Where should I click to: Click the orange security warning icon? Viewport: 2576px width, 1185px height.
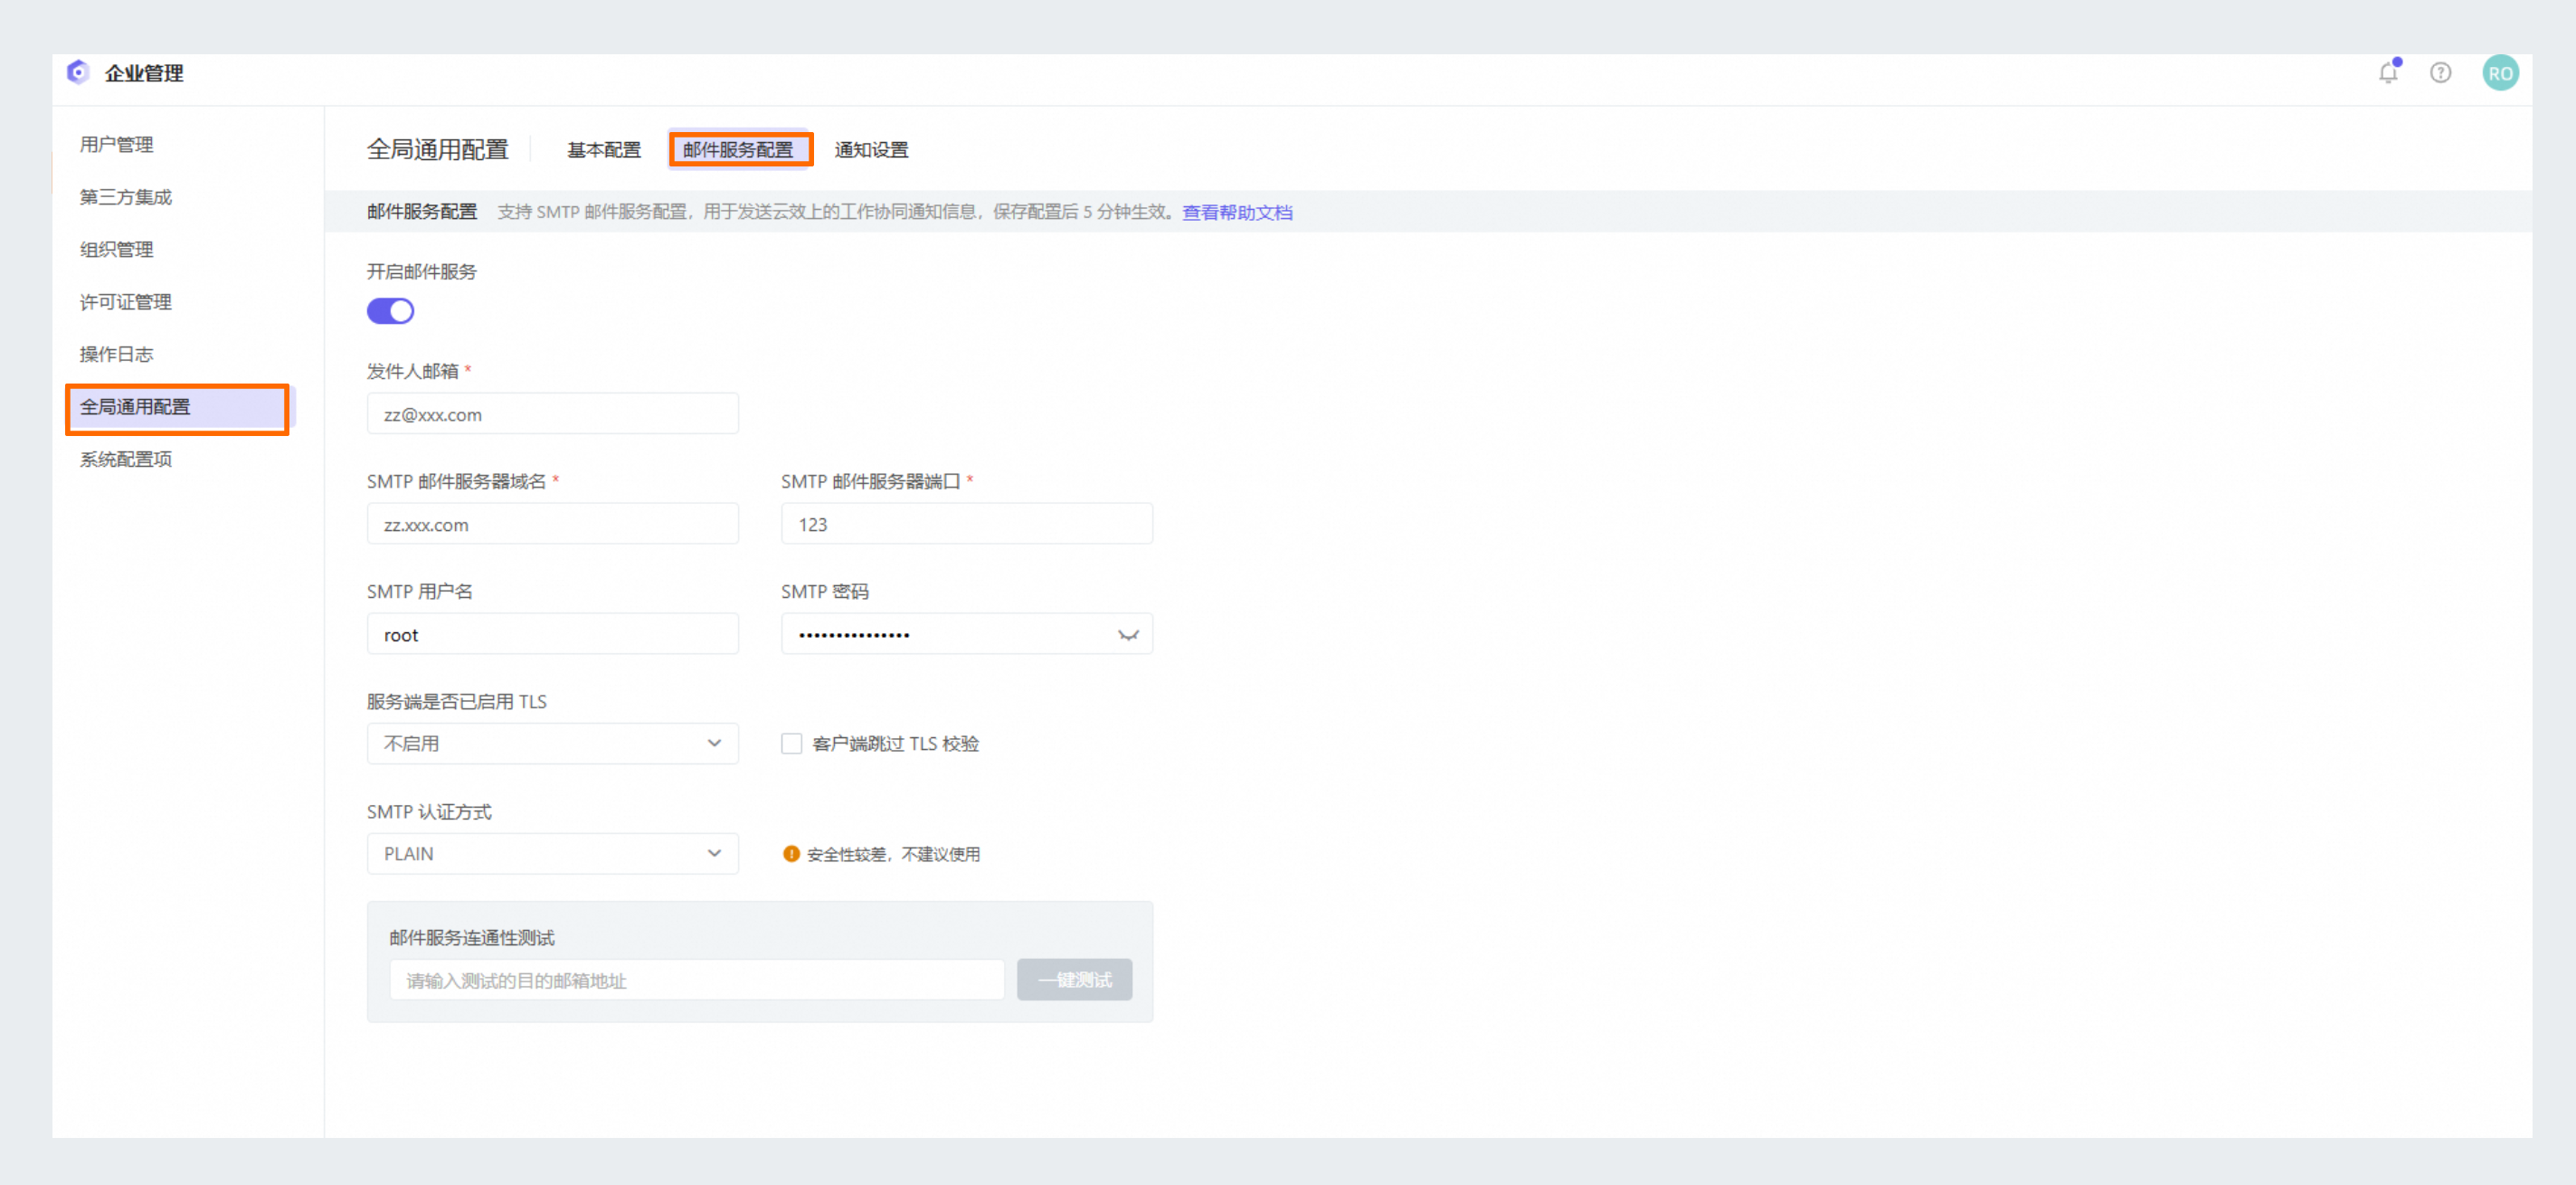tap(790, 854)
